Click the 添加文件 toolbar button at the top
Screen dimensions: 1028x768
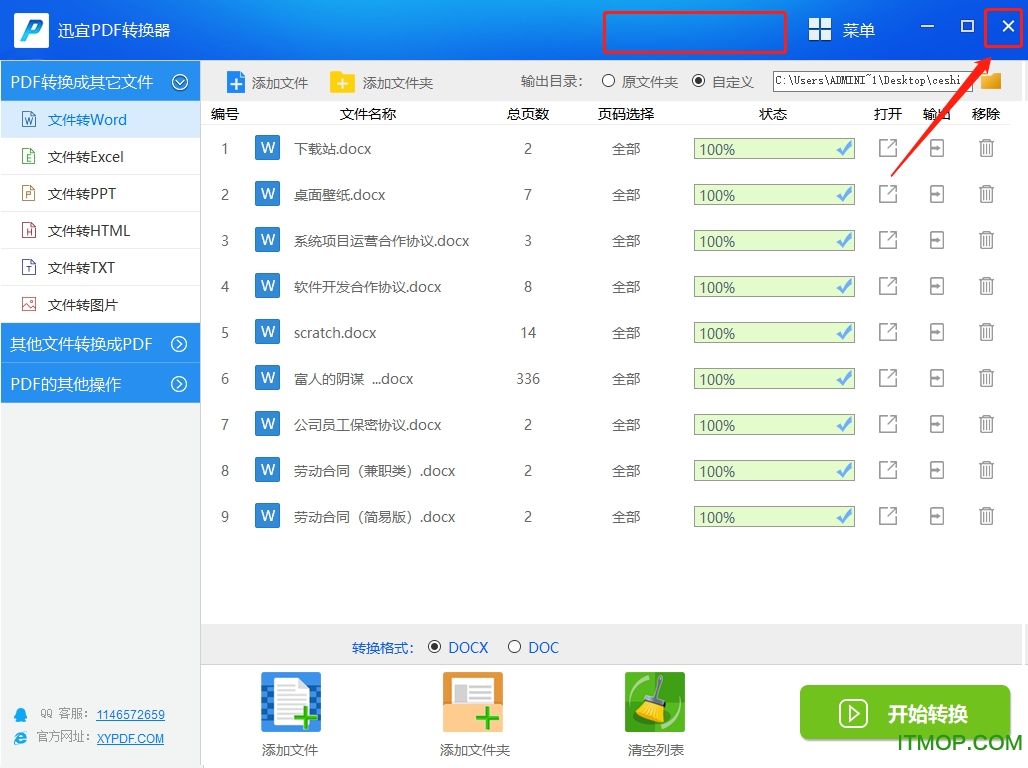click(267, 81)
